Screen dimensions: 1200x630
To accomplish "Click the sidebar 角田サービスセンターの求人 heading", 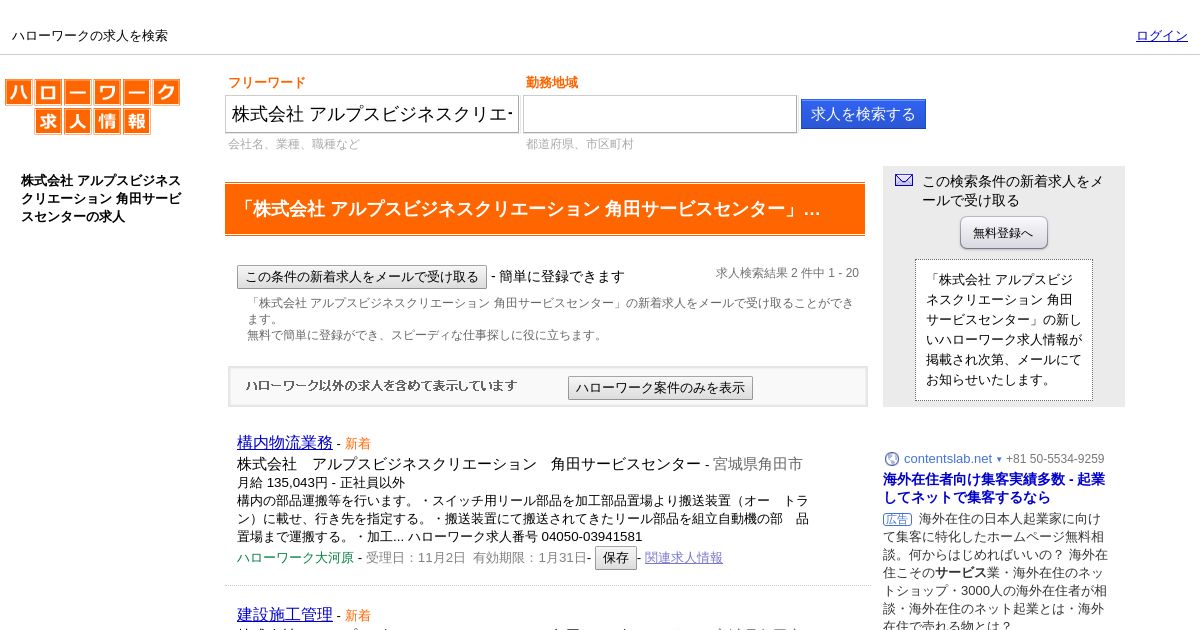I will pyautogui.click(x=101, y=198).
